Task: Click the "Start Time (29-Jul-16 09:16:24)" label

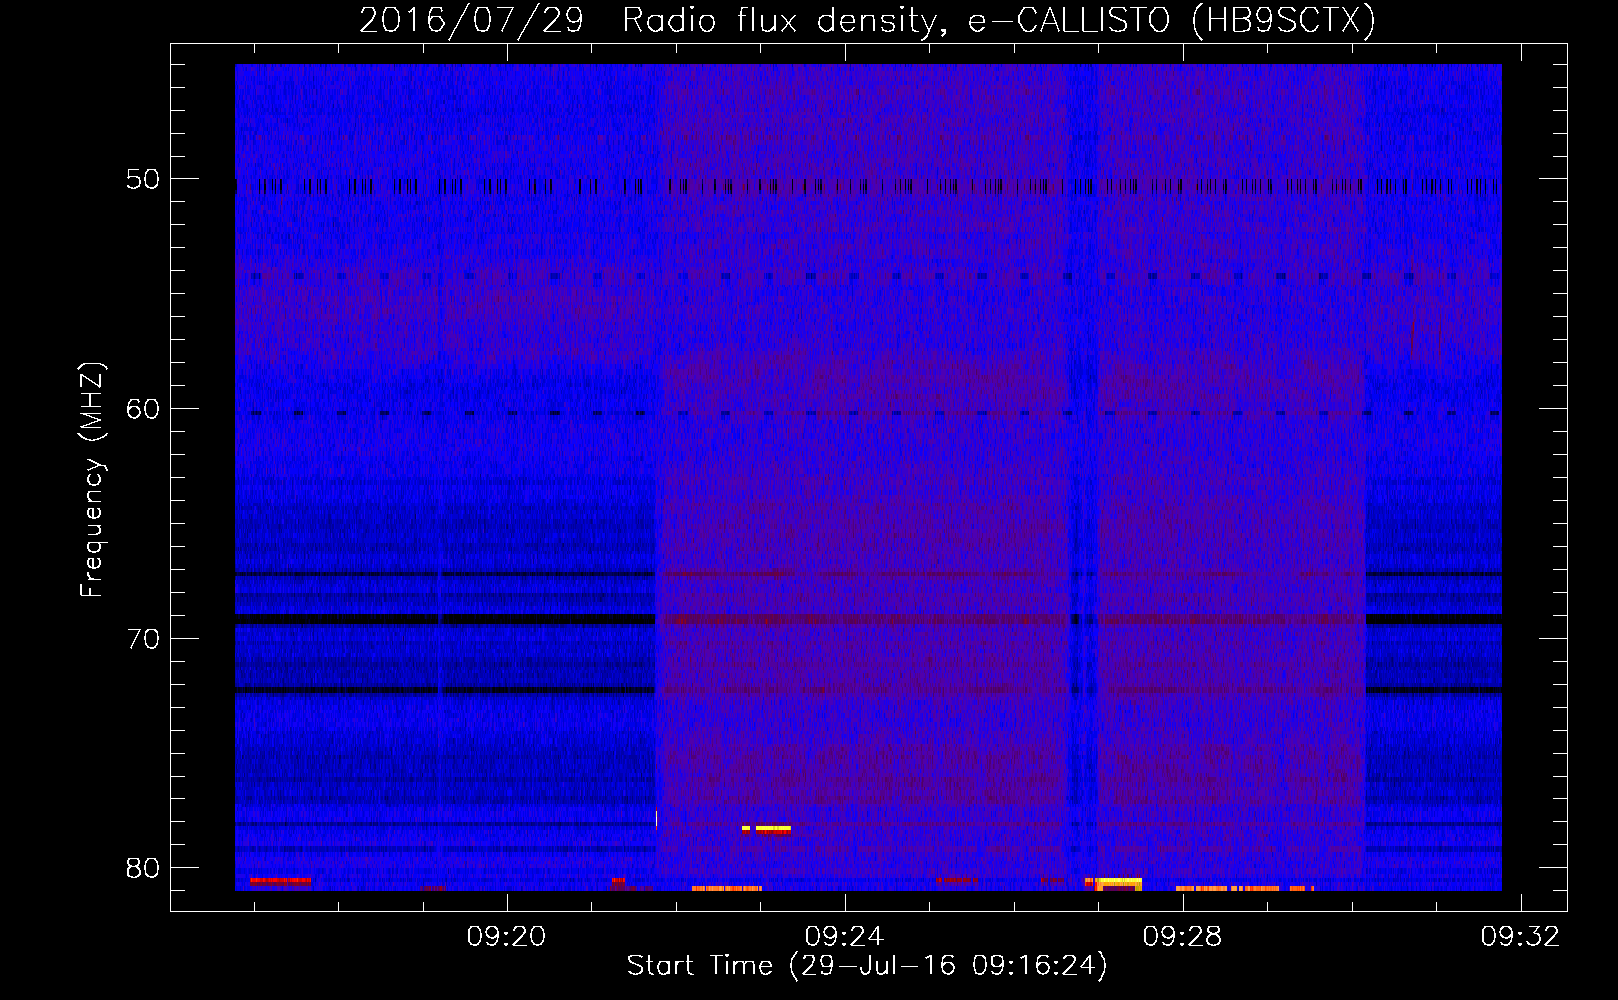Action: click(x=867, y=966)
